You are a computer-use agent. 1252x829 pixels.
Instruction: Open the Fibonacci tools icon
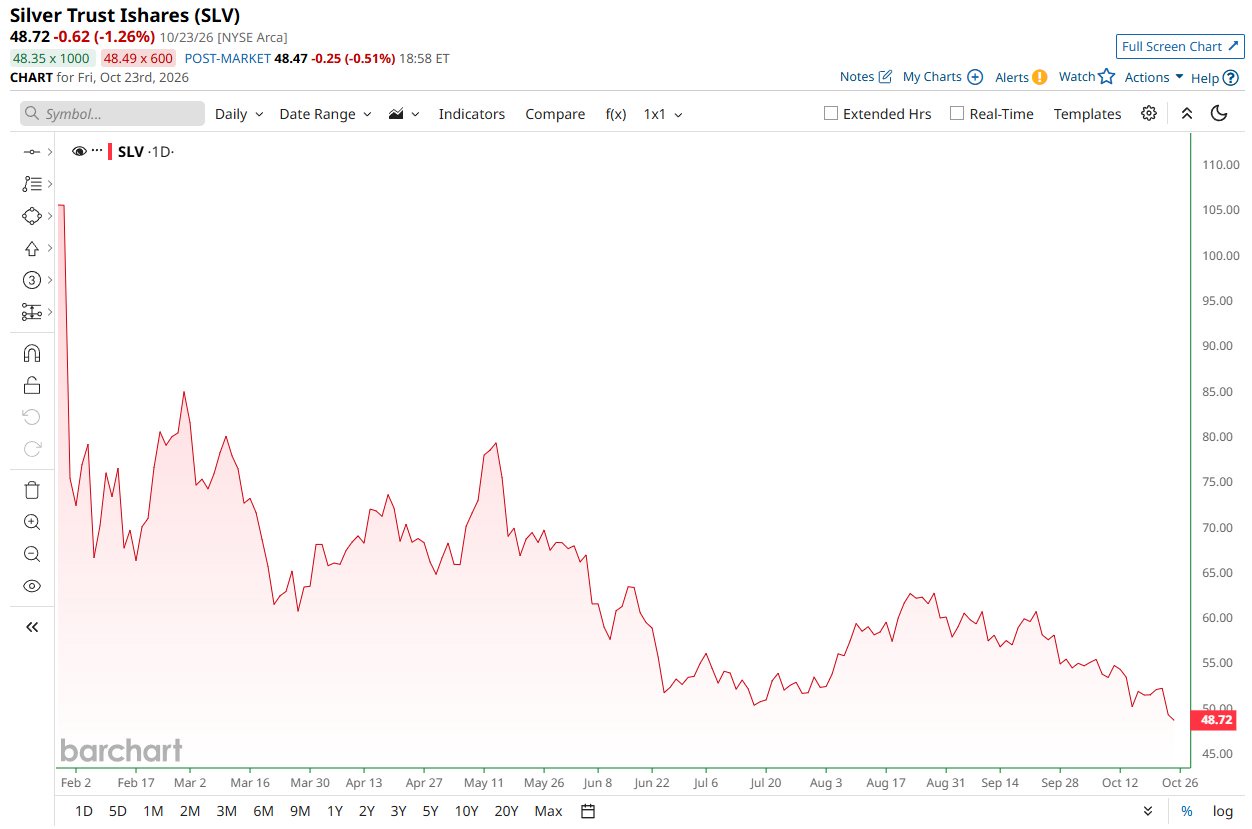click(31, 184)
